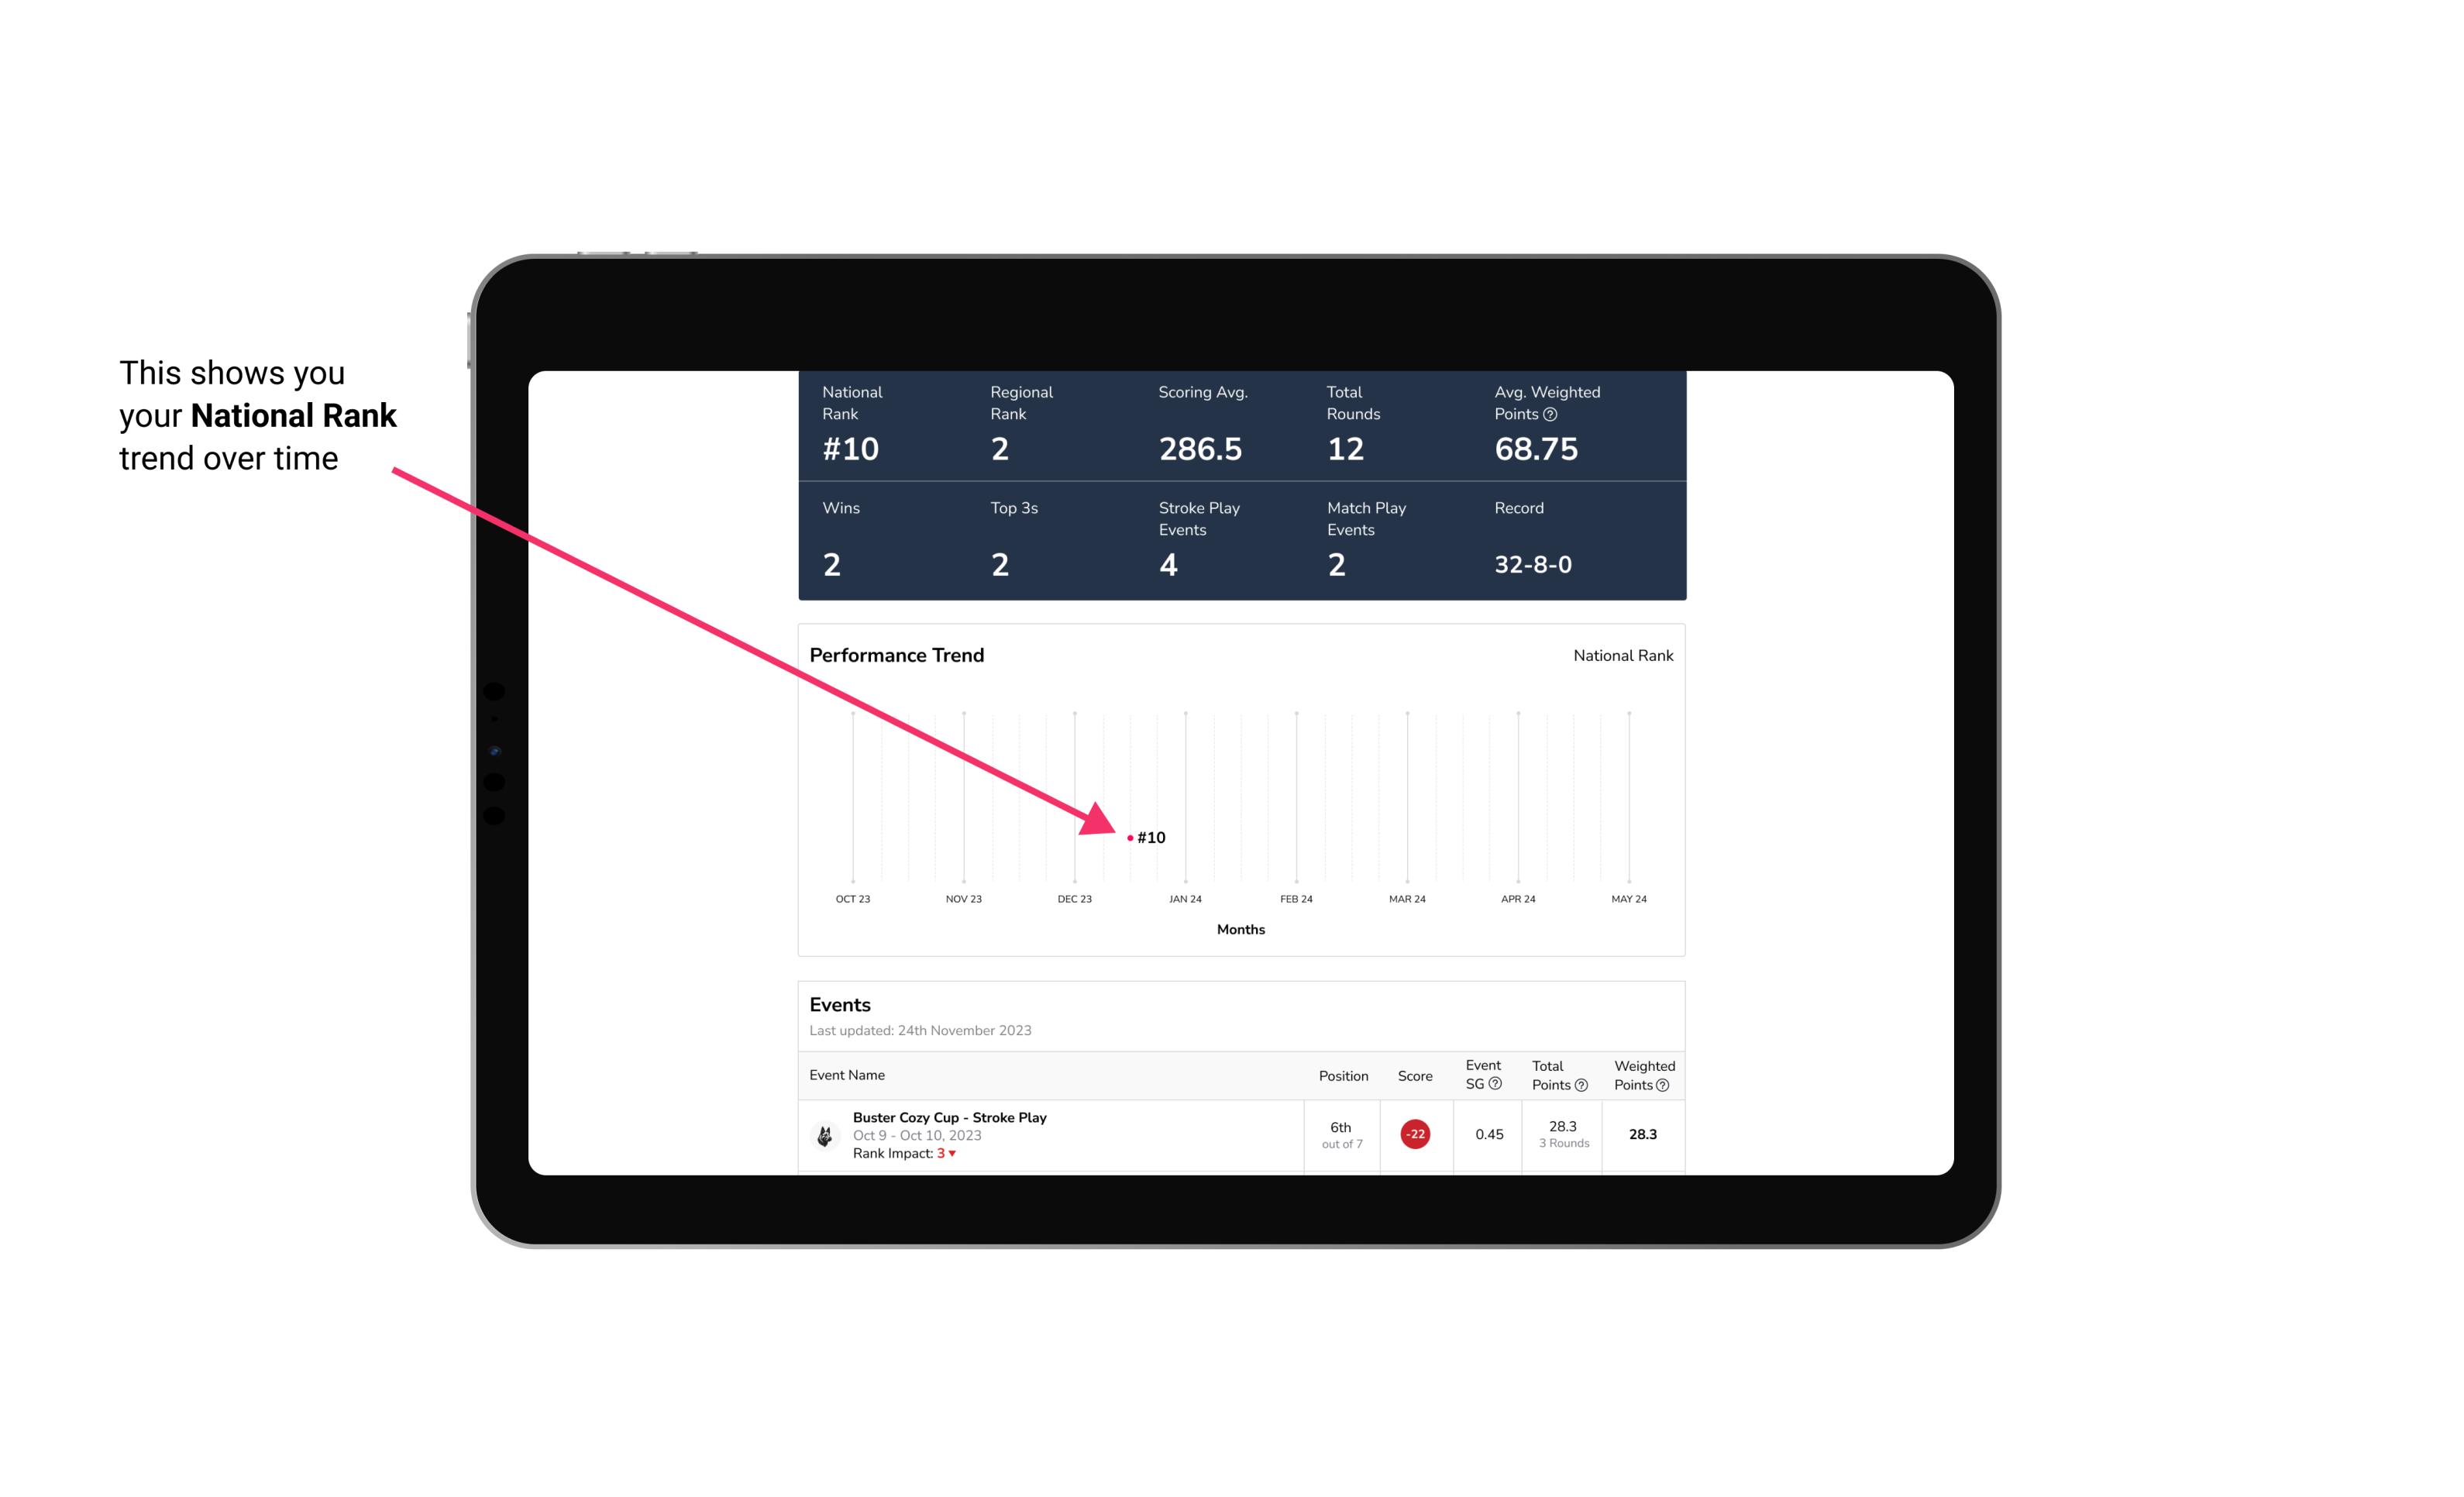
Task: Click the Total Points info icon
Action: (1581, 1086)
